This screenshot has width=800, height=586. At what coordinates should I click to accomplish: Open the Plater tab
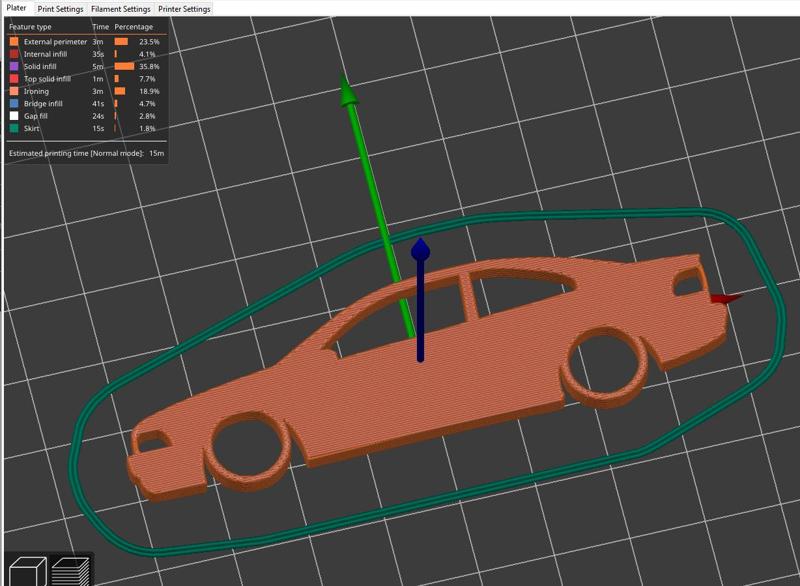(x=17, y=8)
